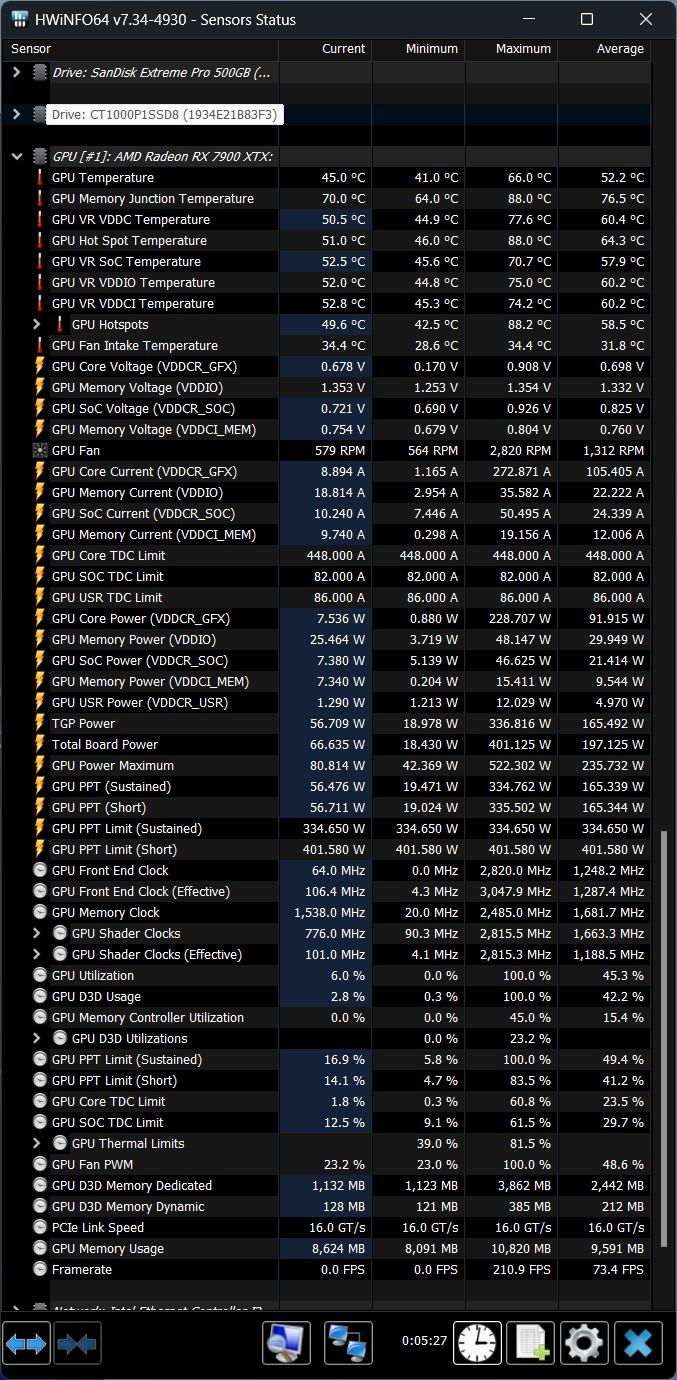Click the clock reset timer icon
The width and height of the screenshot is (677, 1380).
pos(478,1343)
